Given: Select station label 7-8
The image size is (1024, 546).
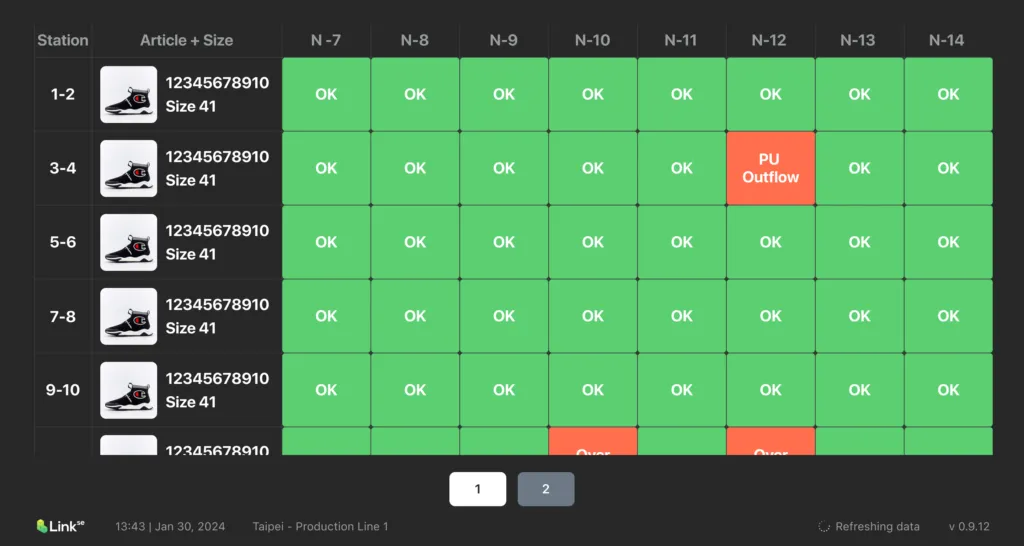Looking at the screenshot, I should coord(63,316).
